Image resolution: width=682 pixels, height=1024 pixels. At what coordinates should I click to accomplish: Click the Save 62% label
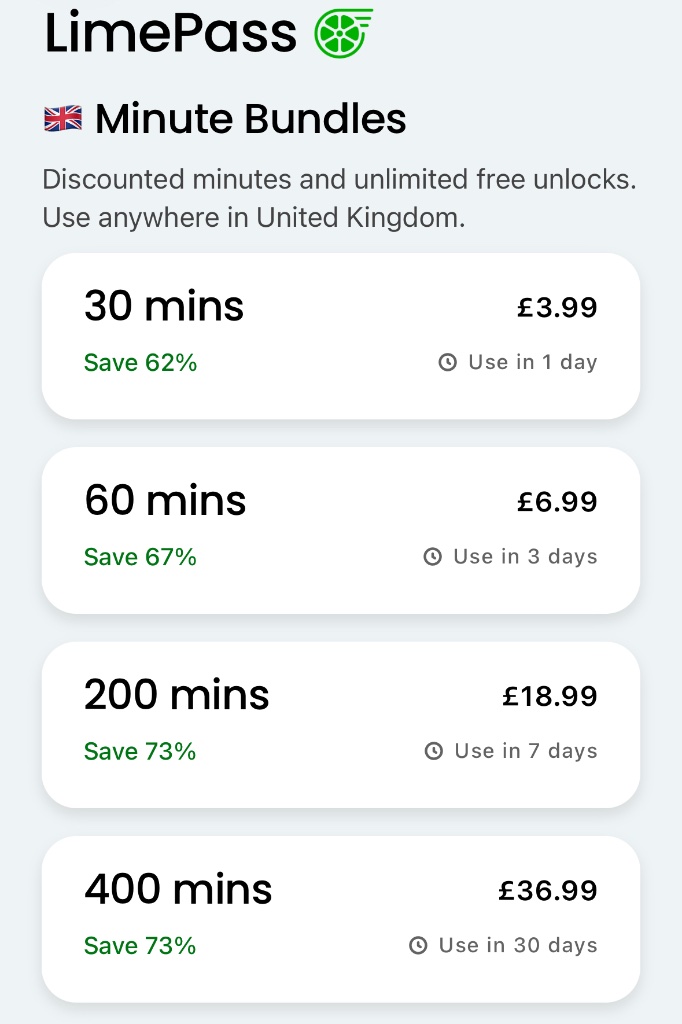140,363
